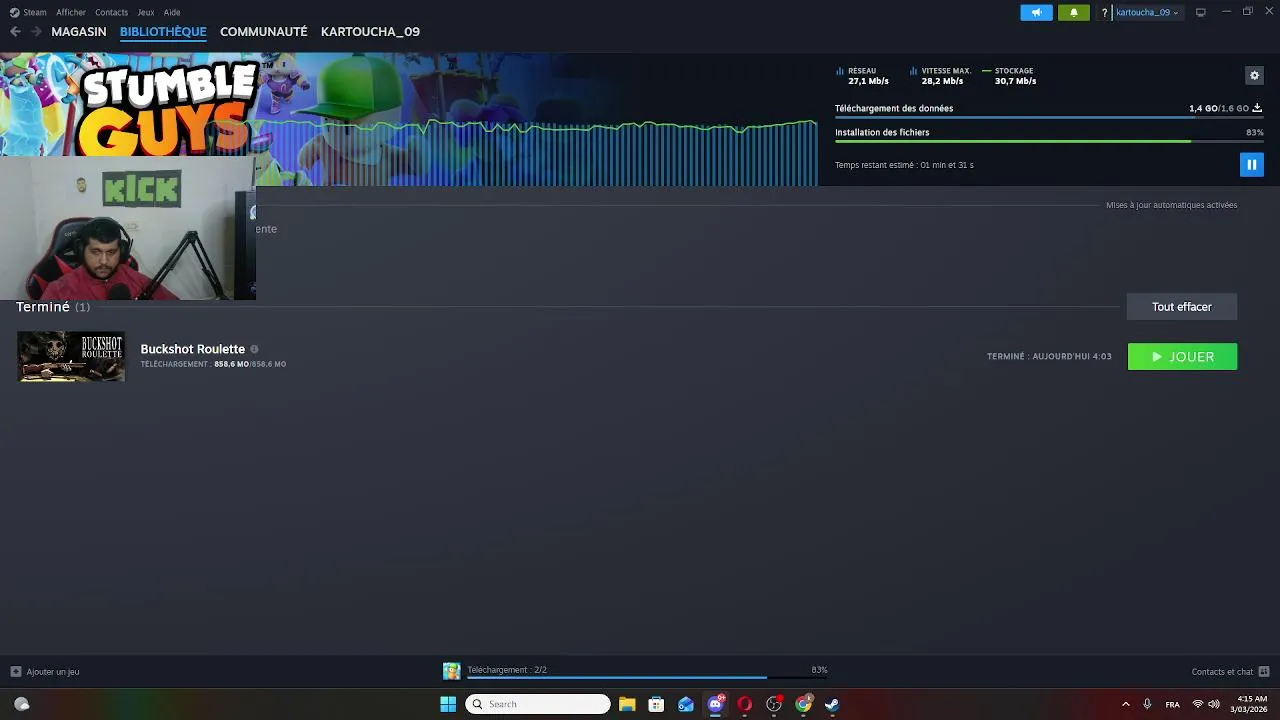Image resolution: width=1280 pixels, height=720 pixels.
Task: Click 'TERMINÉ : AUJOURD'HUI 4:03' text
Action: 1049,357
